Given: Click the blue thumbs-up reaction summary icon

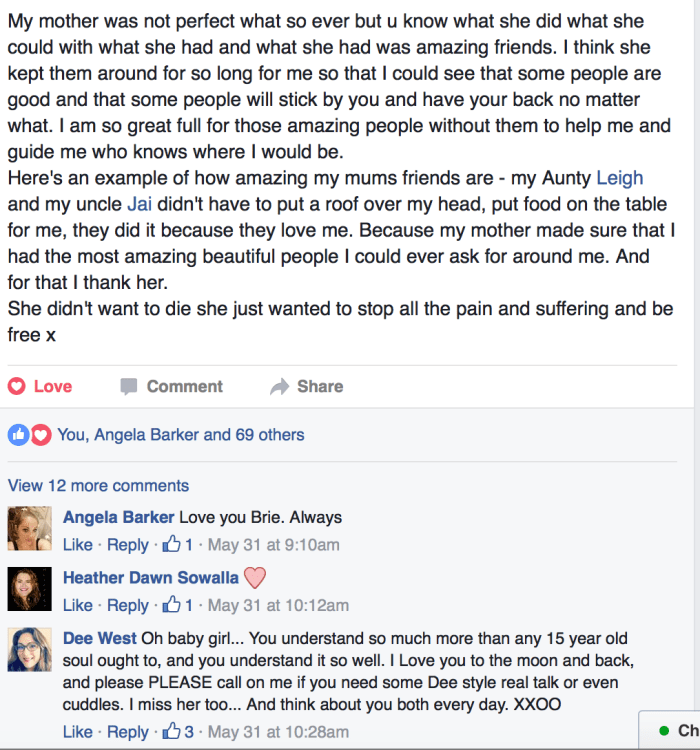Looking at the screenshot, I should (18, 435).
